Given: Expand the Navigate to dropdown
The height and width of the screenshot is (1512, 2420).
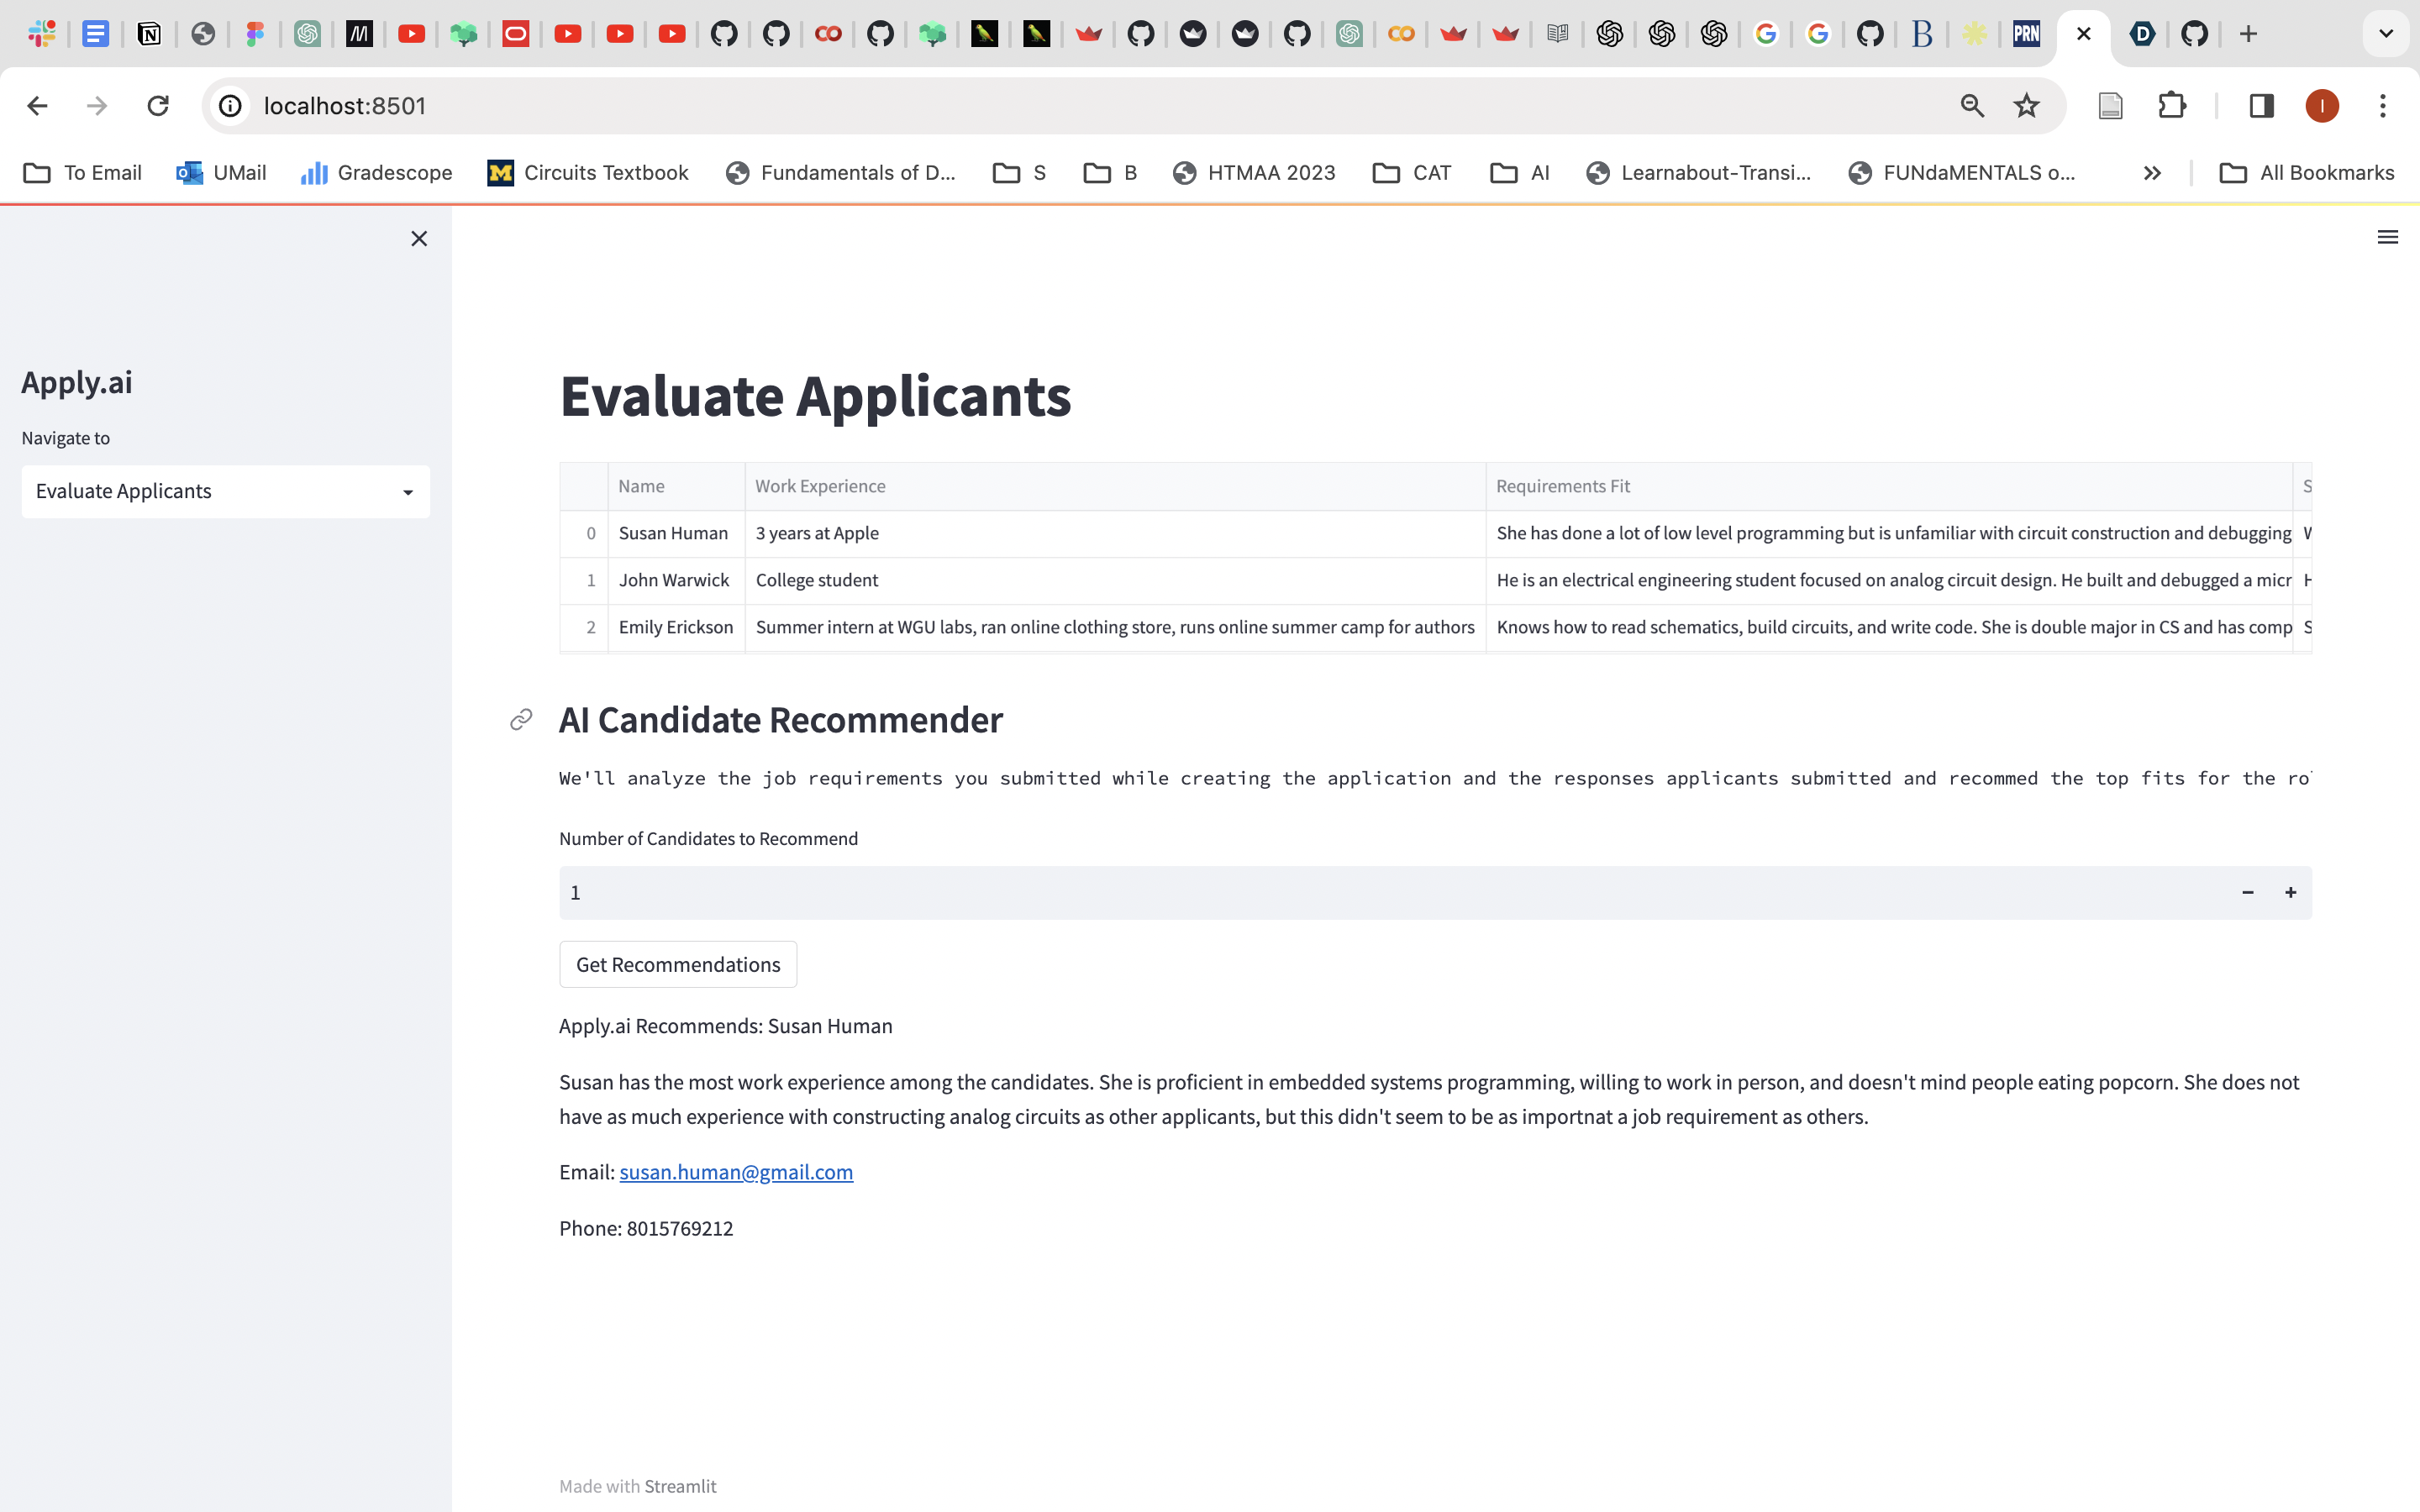Looking at the screenshot, I should [x=225, y=491].
